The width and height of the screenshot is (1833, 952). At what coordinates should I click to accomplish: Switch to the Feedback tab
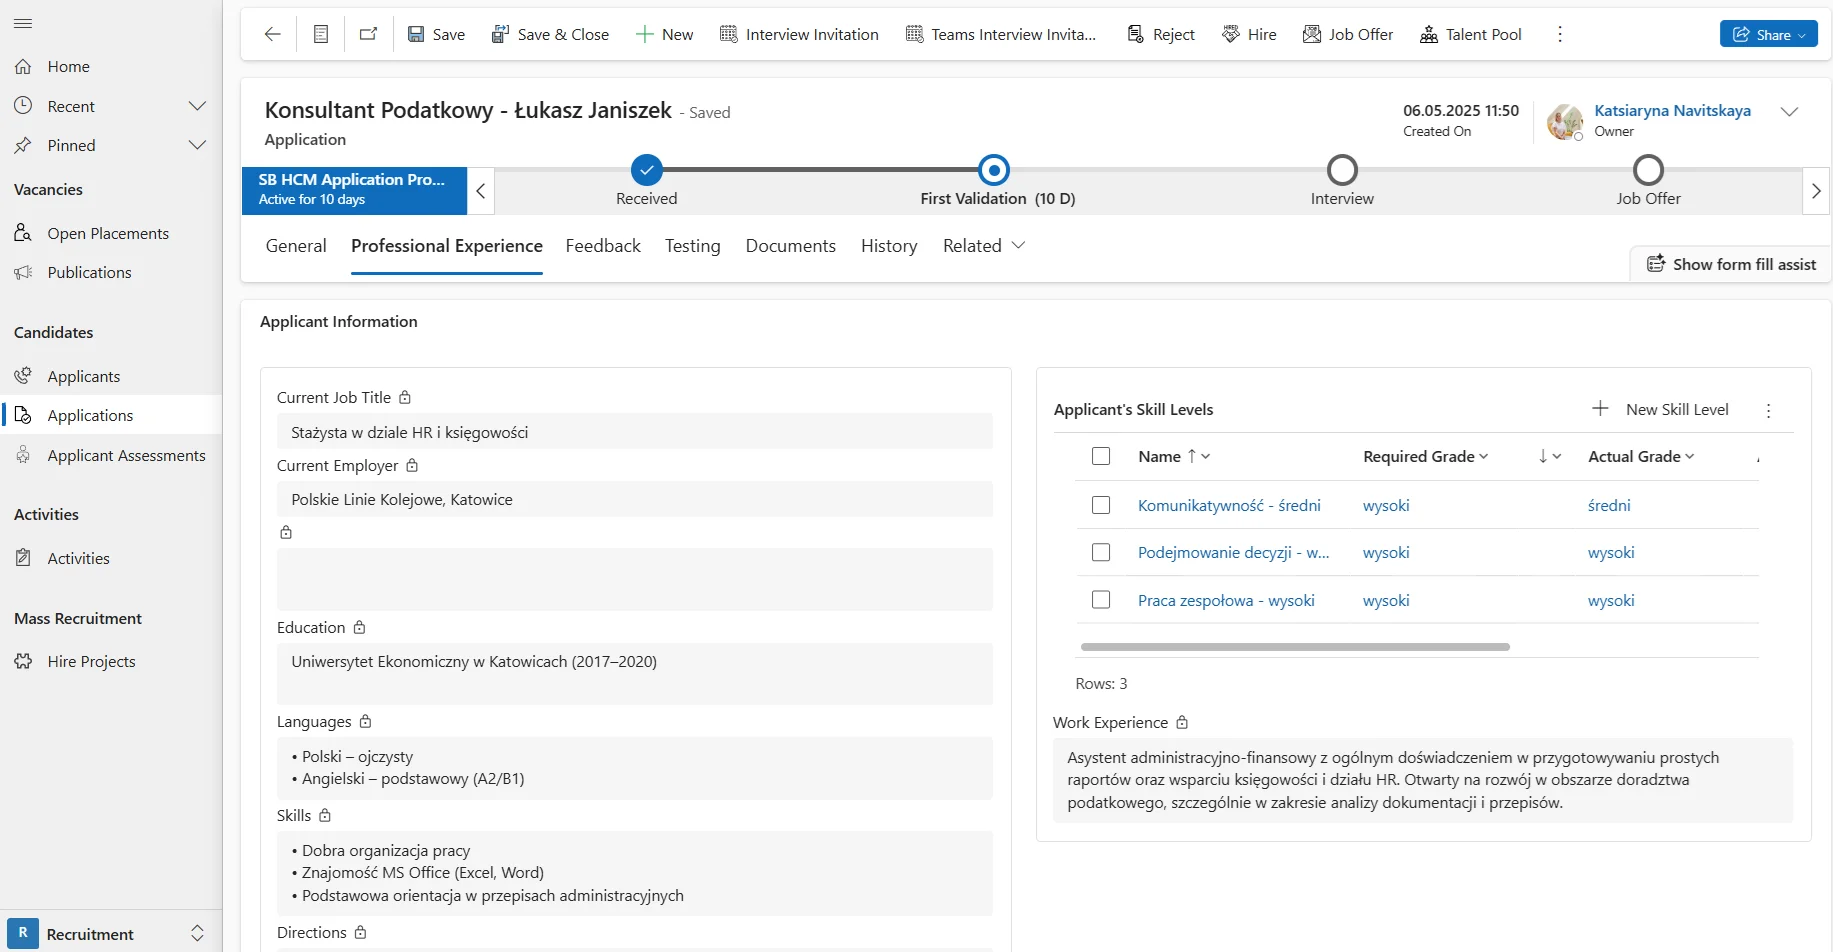tap(603, 246)
